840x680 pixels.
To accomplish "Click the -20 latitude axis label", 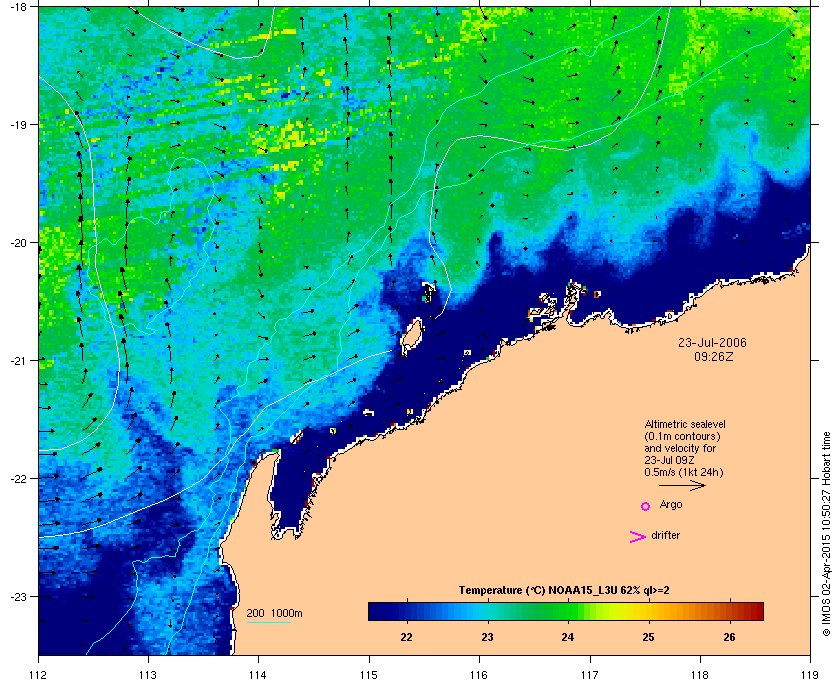I will click(17, 243).
